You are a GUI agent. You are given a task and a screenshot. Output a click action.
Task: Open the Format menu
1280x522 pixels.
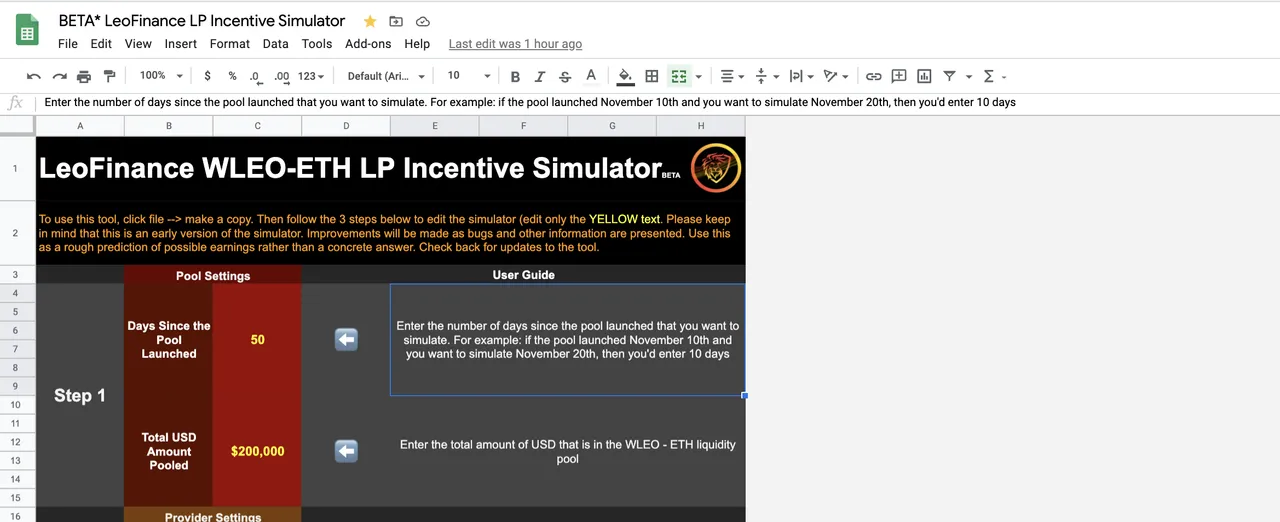click(x=230, y=44)
